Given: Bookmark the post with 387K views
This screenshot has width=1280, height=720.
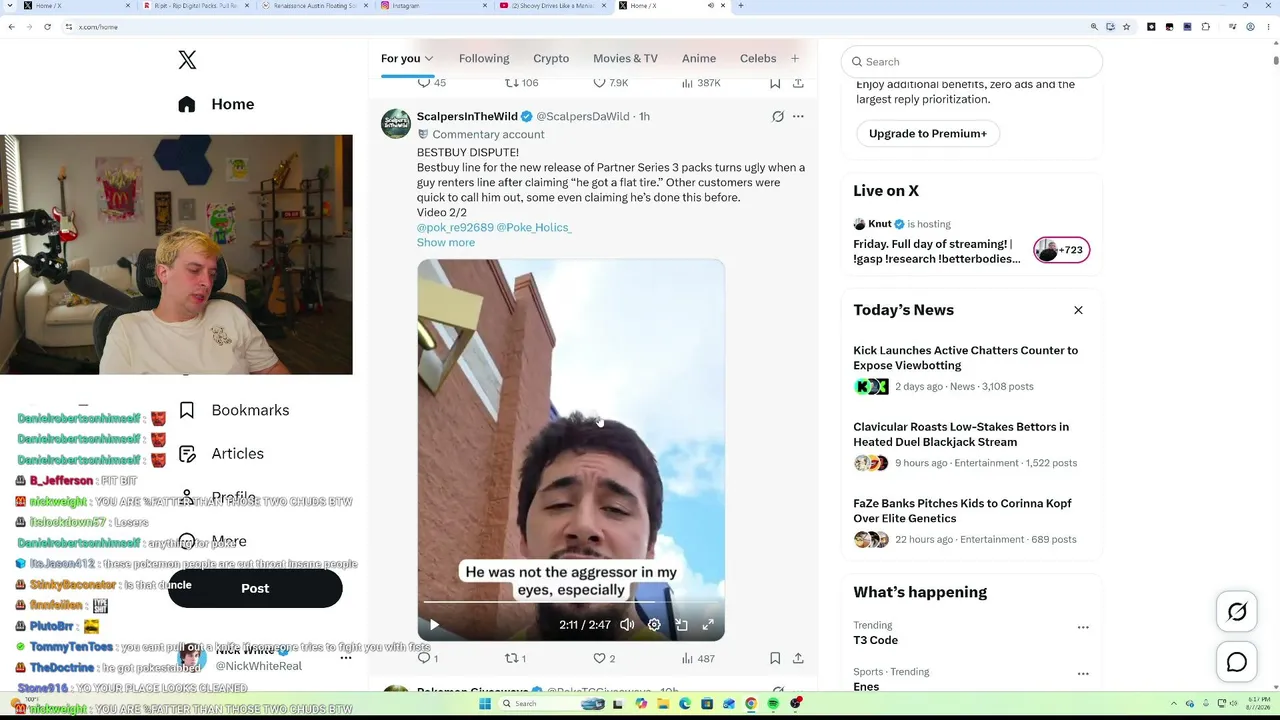Looking at the screenshot, I should click(x=775, y=83).
